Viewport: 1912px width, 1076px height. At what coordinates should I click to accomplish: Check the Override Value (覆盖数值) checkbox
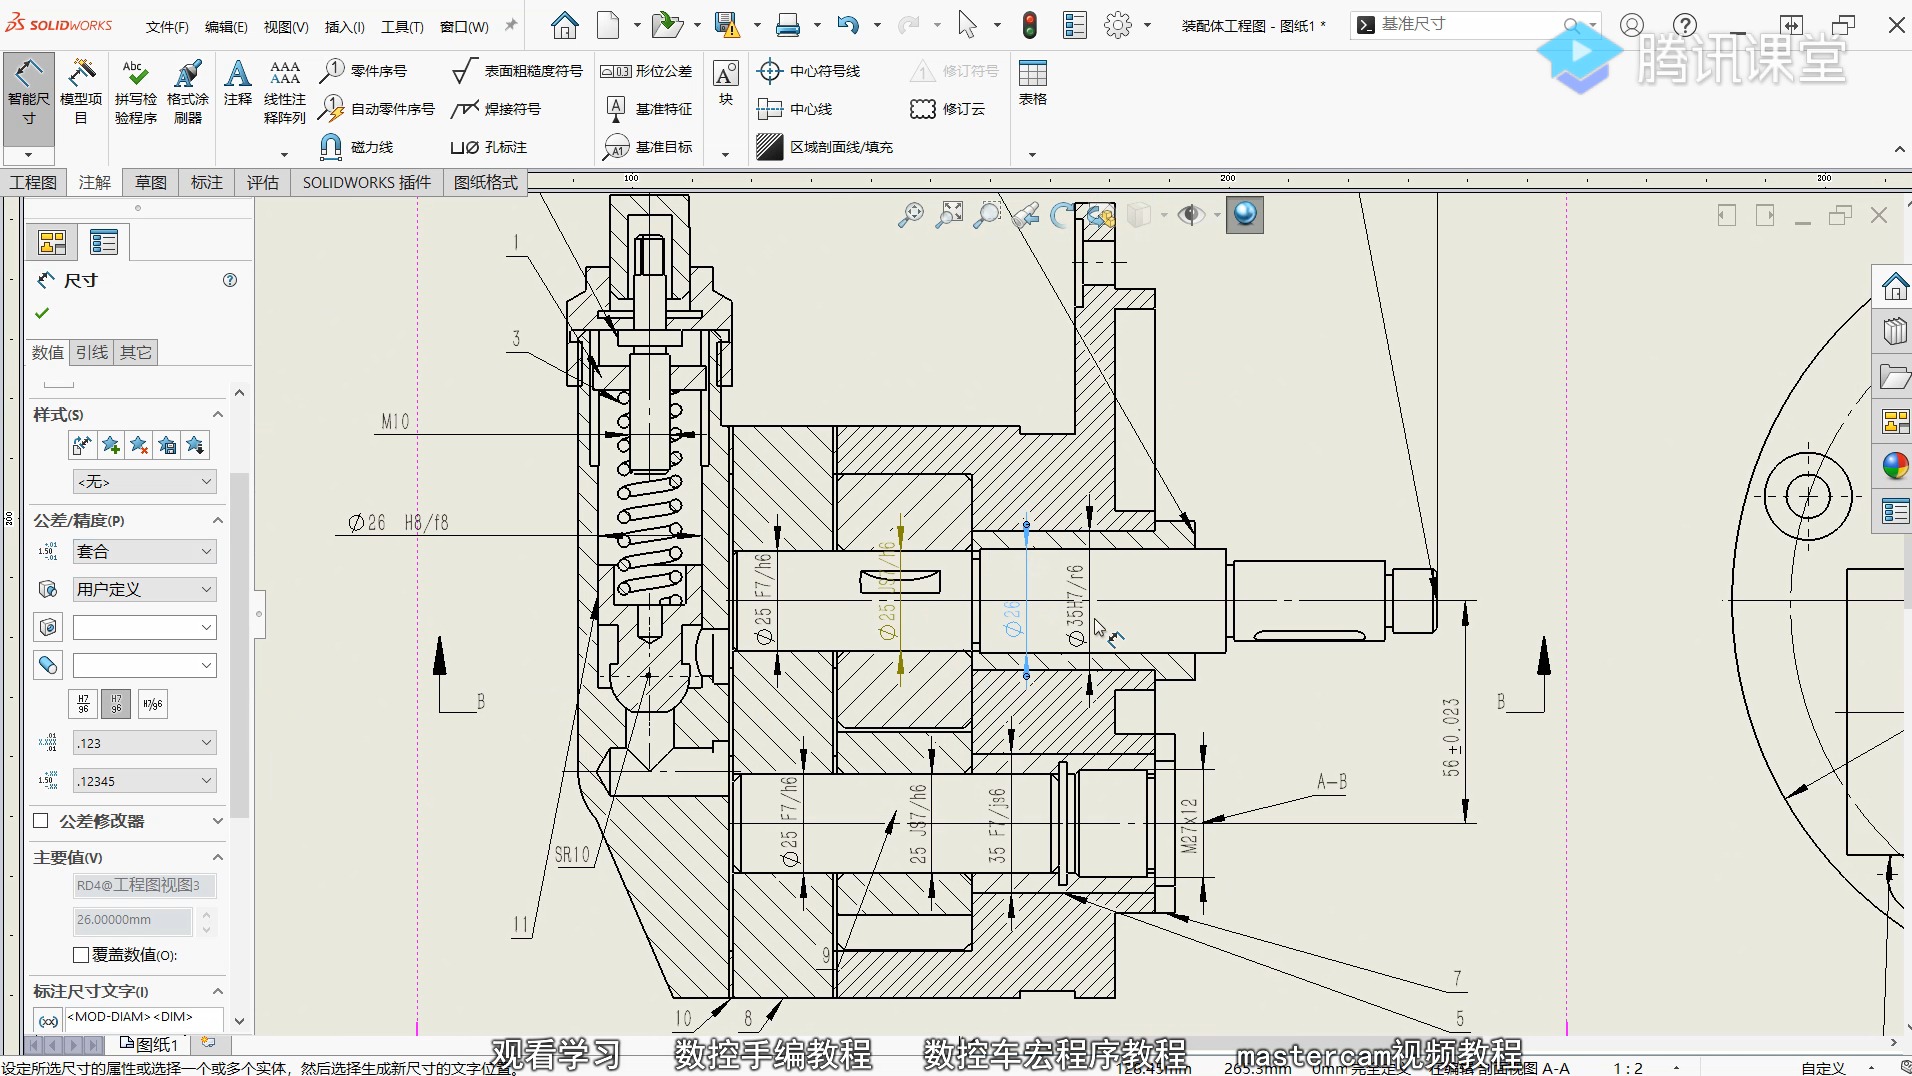coord(81,955)
